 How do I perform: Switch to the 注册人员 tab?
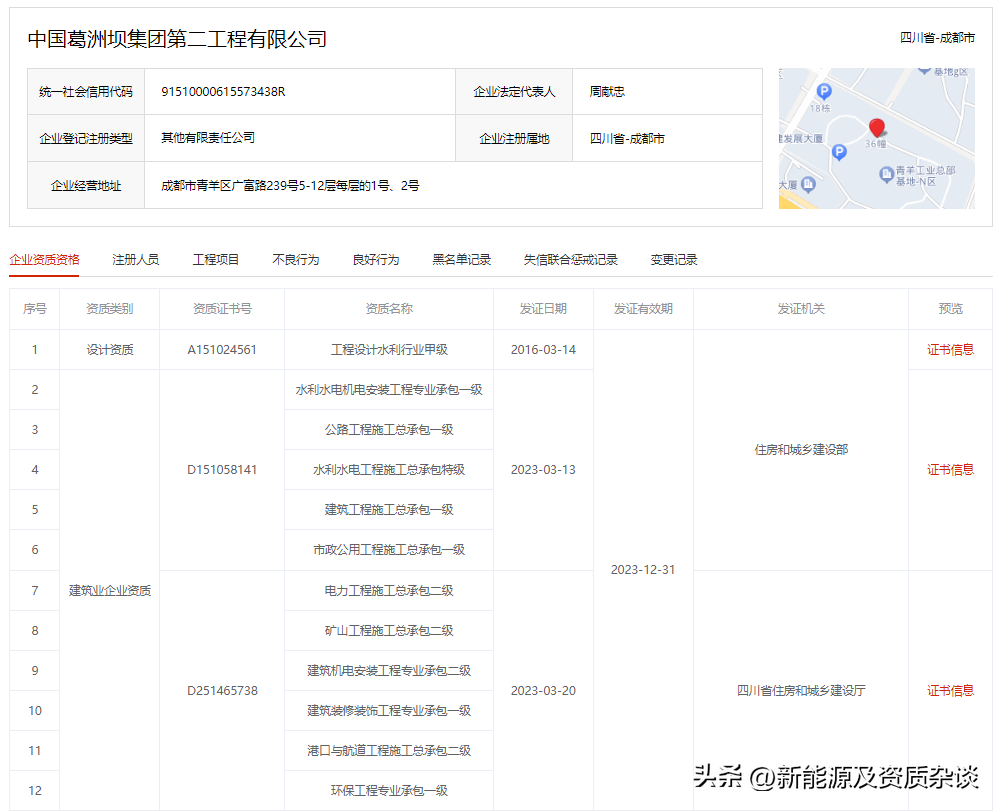[135, 259]
